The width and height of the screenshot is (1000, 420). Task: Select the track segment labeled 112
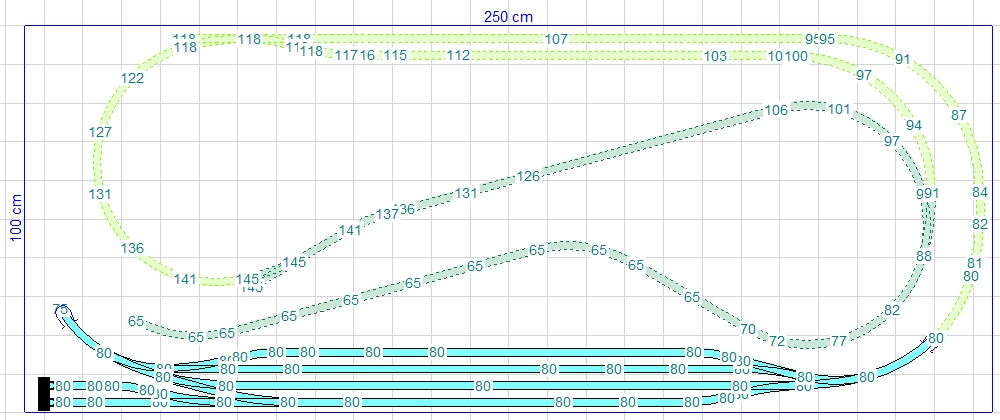click(458, 56)
